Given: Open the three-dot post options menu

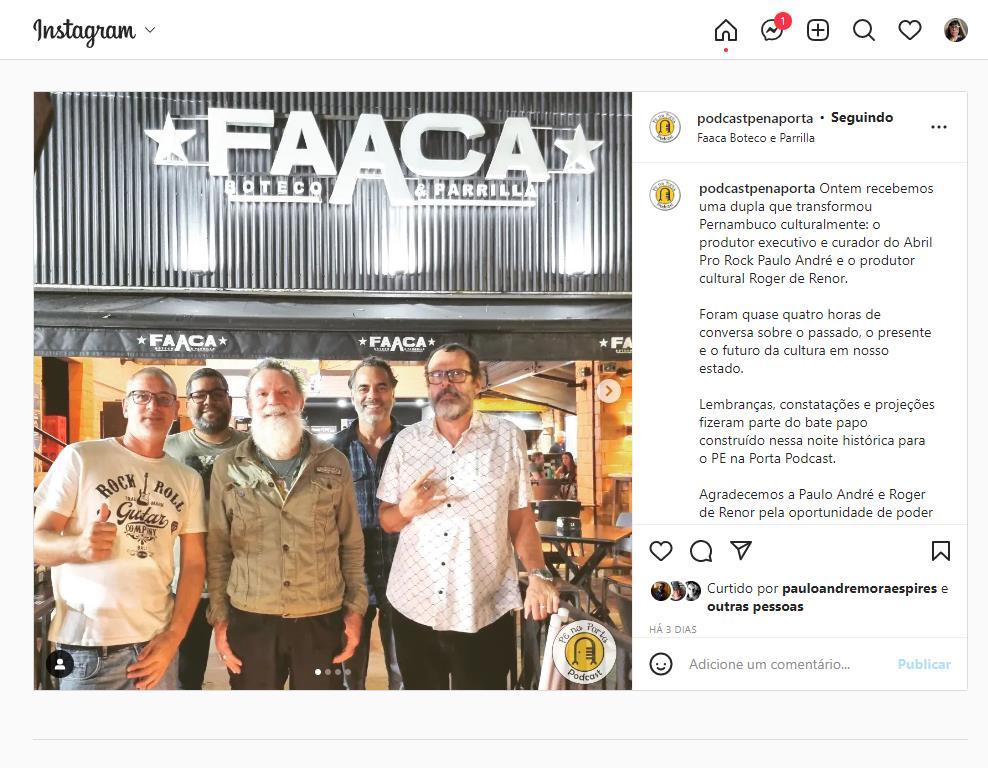Looking at the screenshot, I should coord(939,127).
